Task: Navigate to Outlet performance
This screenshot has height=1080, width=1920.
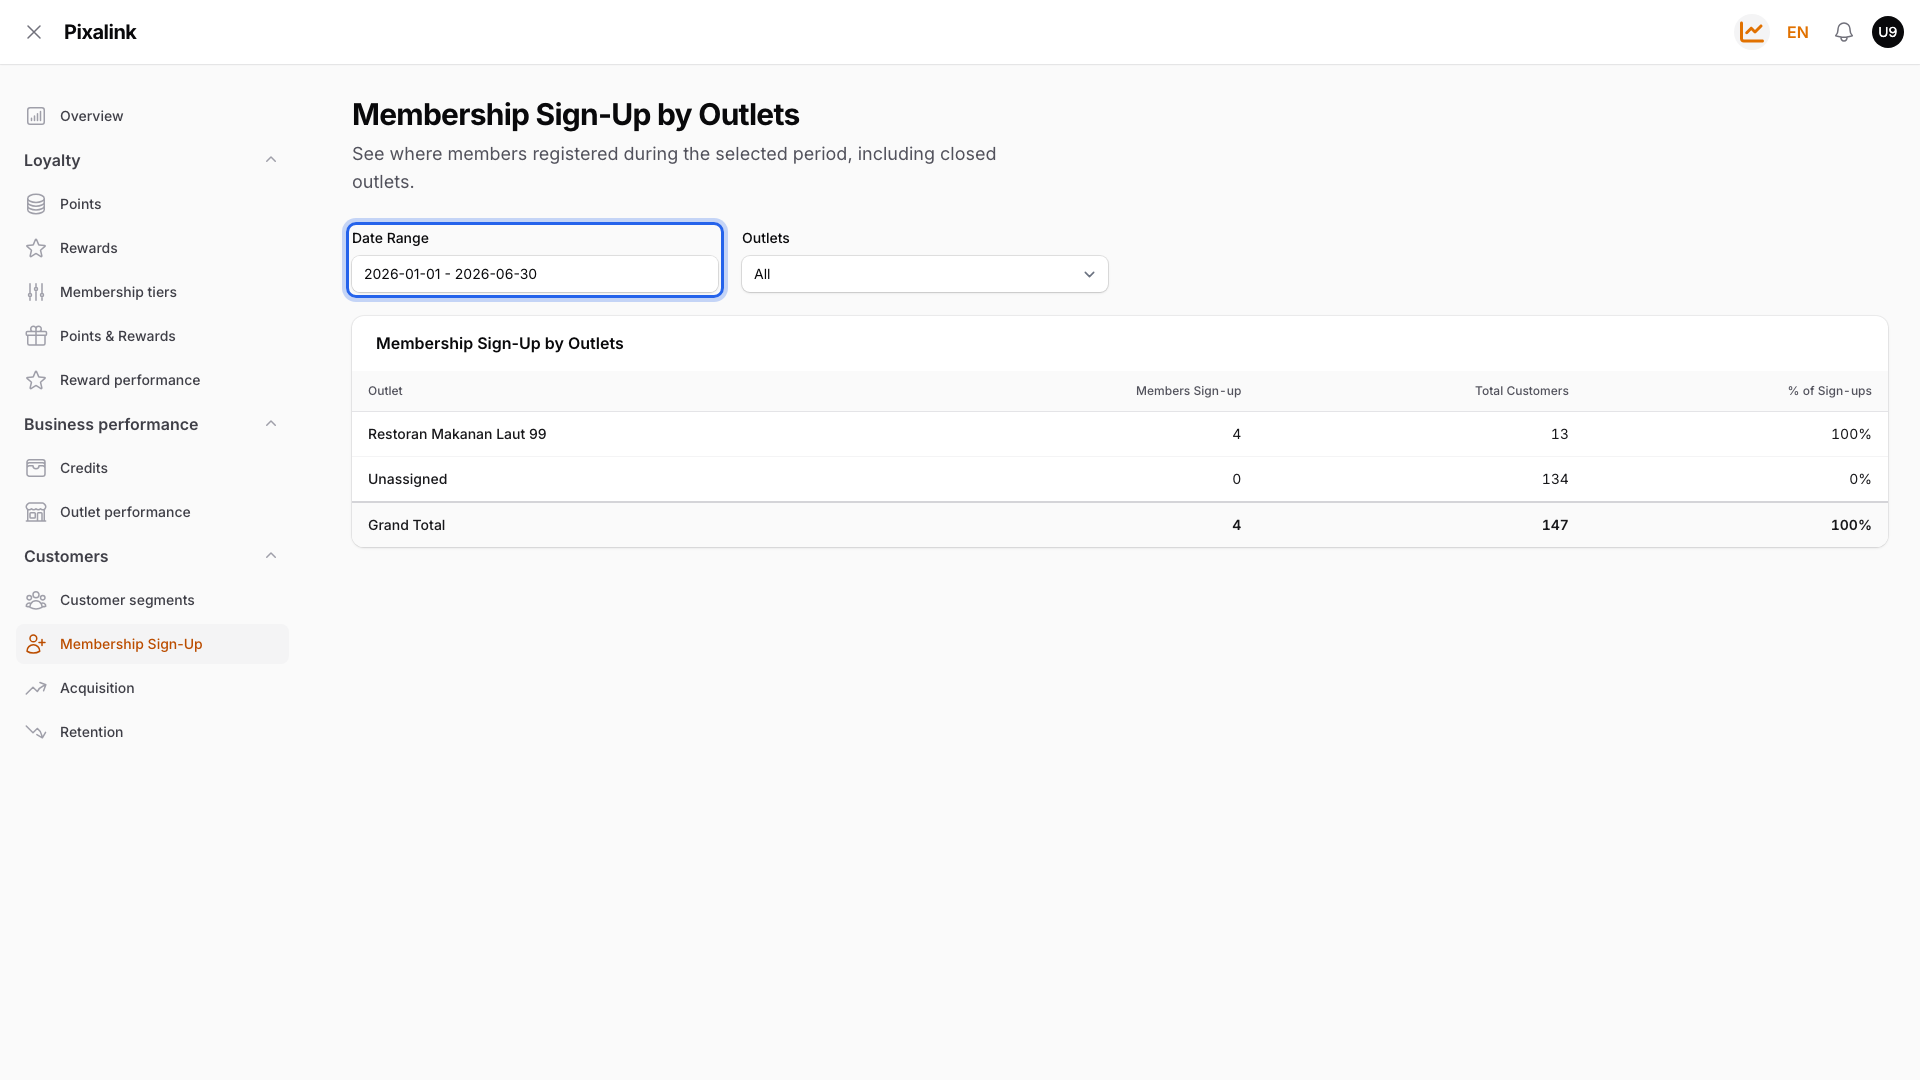Action: point(152,512)
